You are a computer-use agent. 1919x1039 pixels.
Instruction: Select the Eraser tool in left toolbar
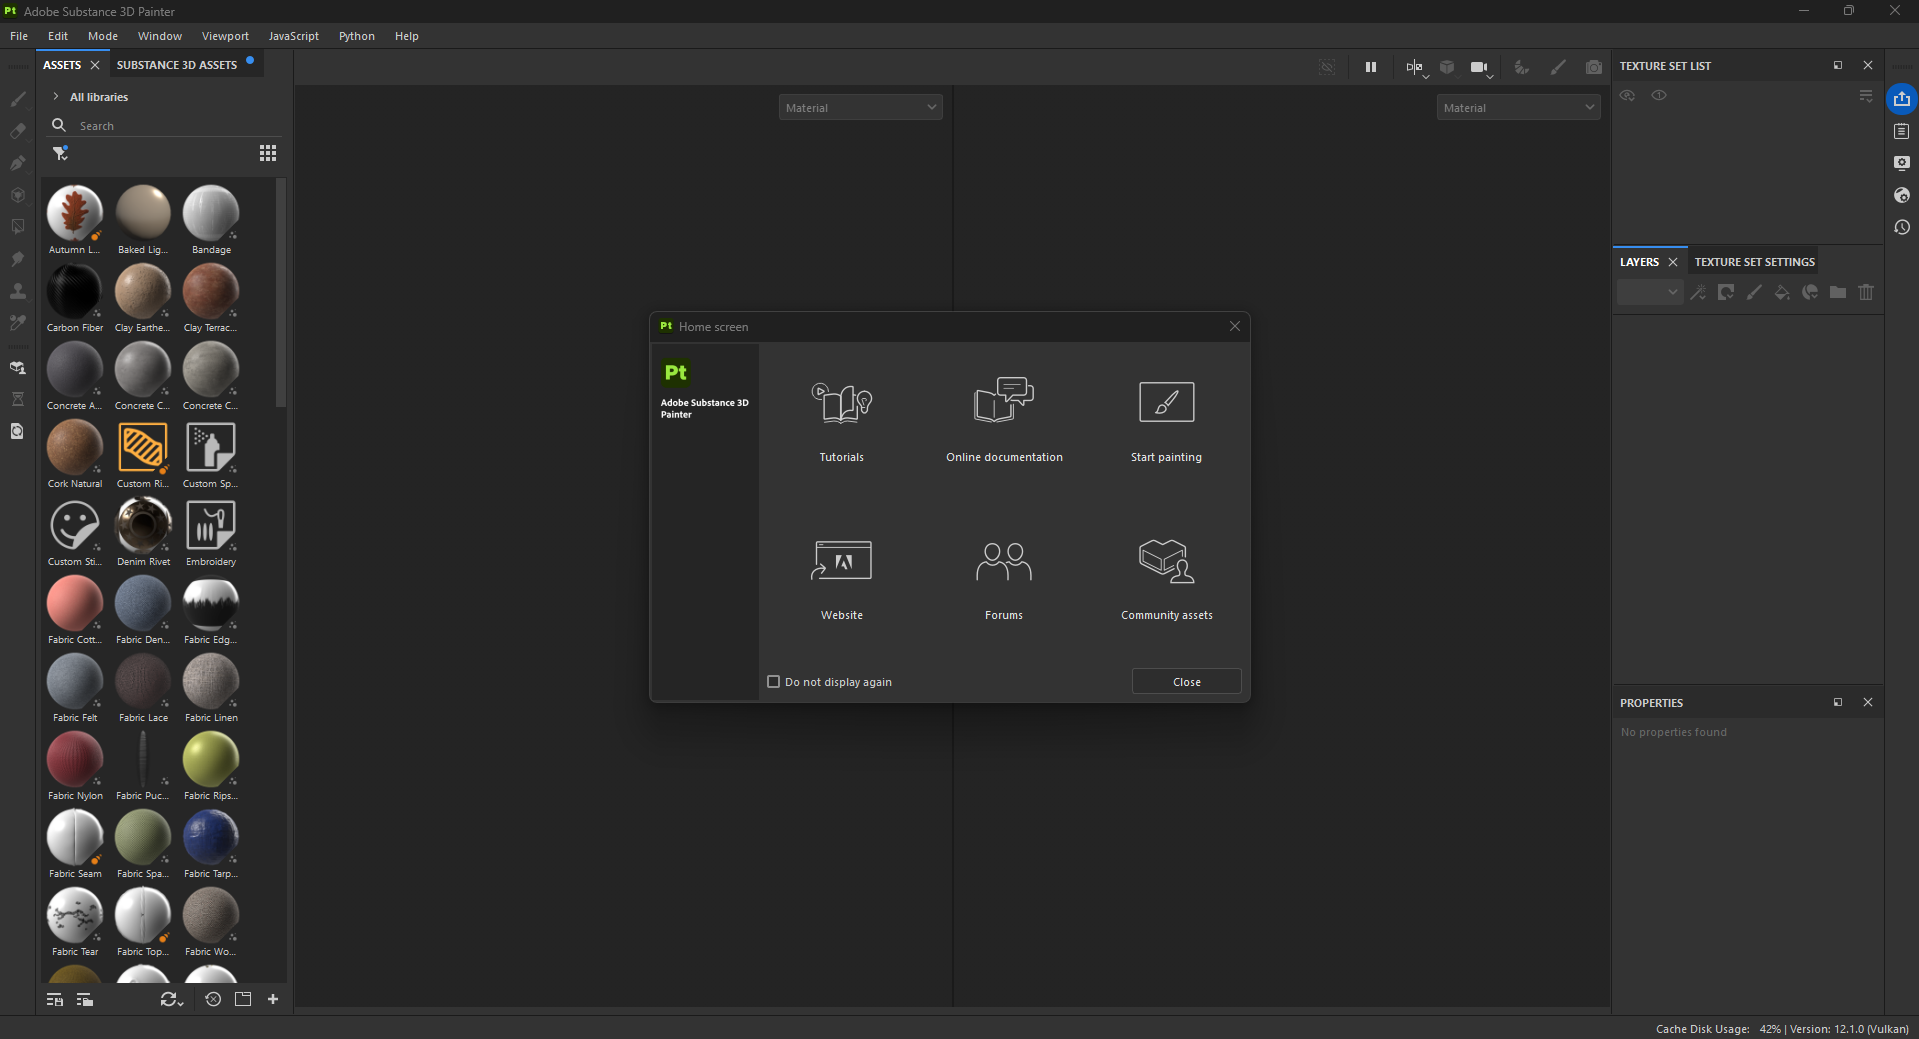(17, 131)
